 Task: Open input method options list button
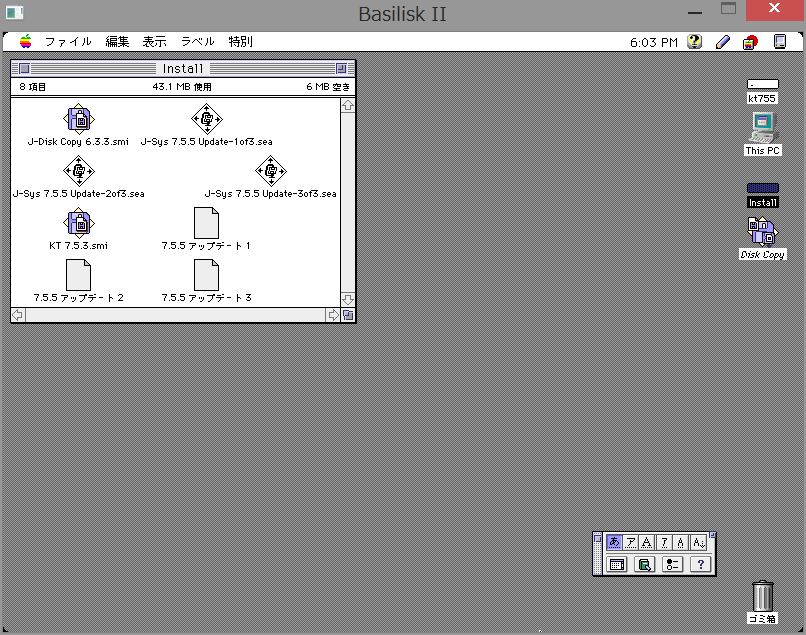pyautogui.click(x=672, y=565)
